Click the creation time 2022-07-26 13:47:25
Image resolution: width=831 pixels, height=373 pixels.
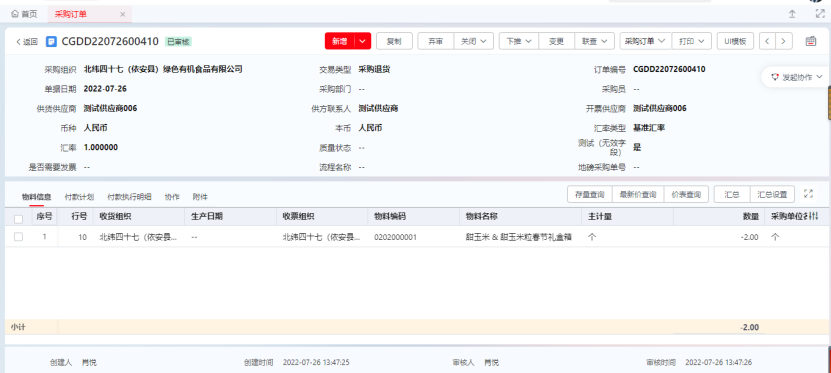click(316, 362)
